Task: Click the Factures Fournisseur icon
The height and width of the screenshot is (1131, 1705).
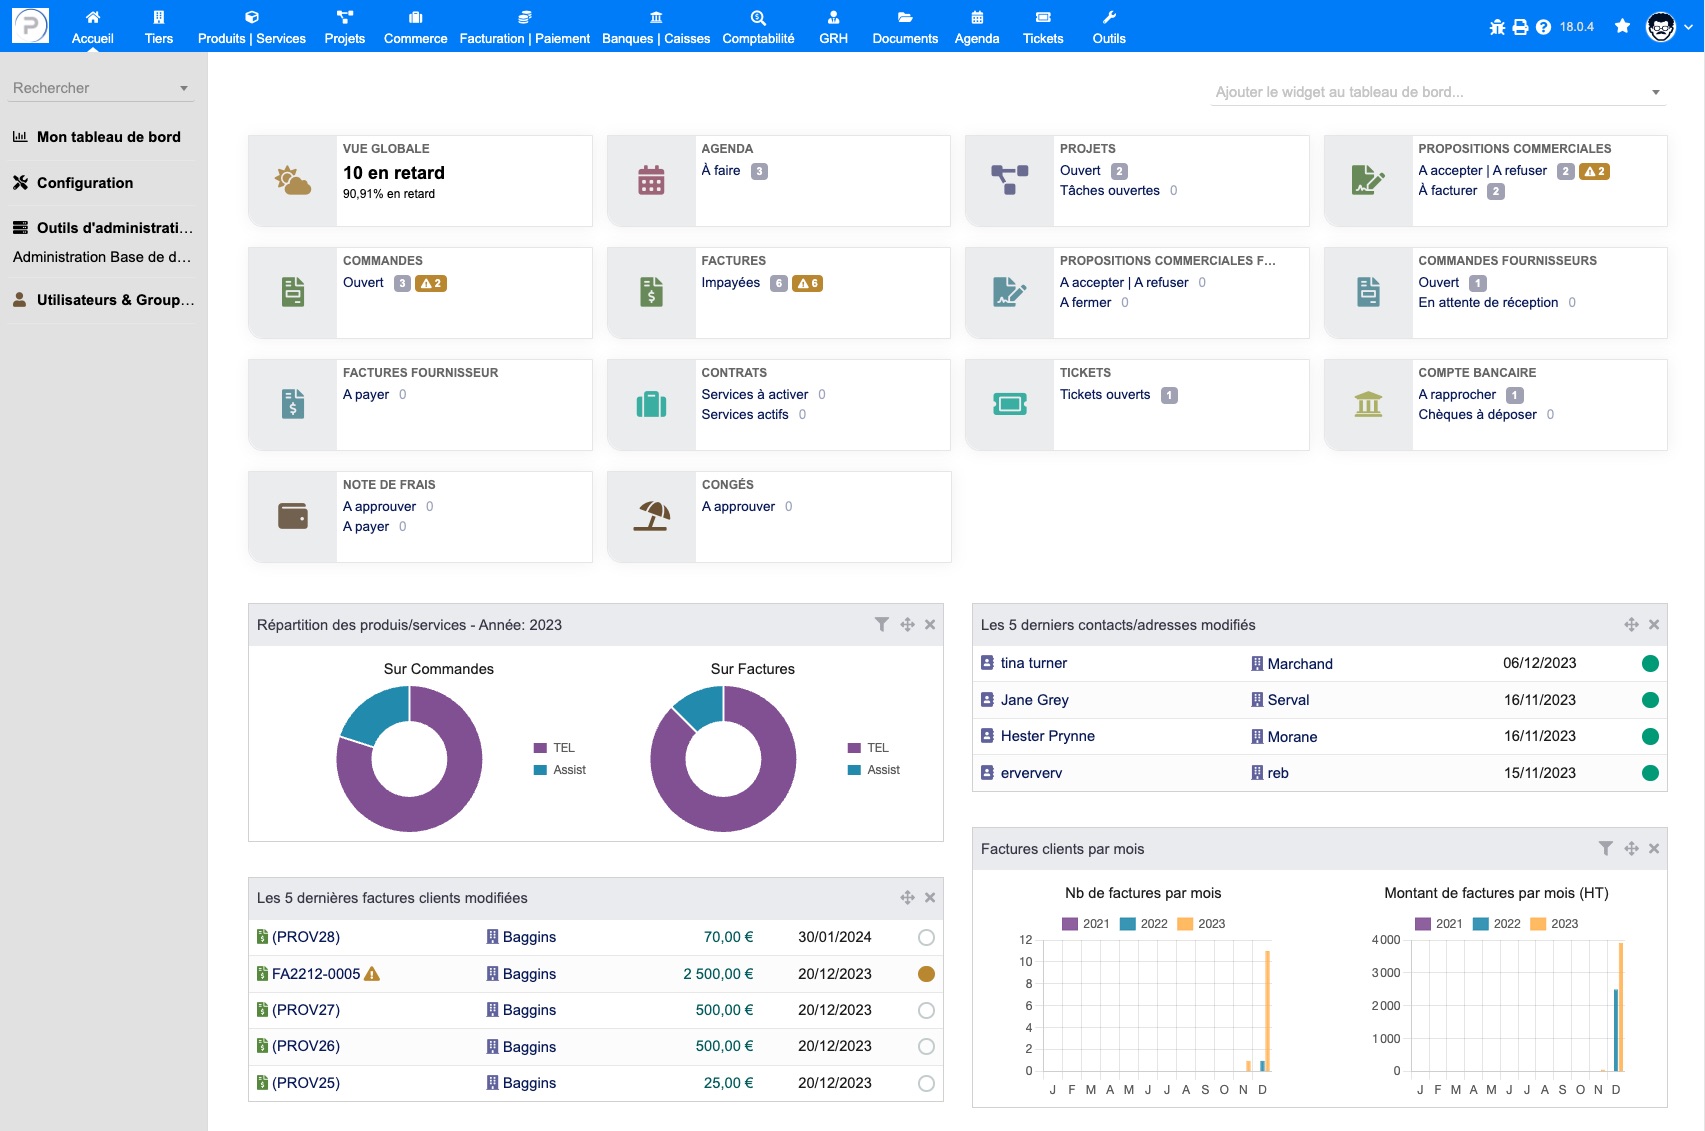Action: 293,404
